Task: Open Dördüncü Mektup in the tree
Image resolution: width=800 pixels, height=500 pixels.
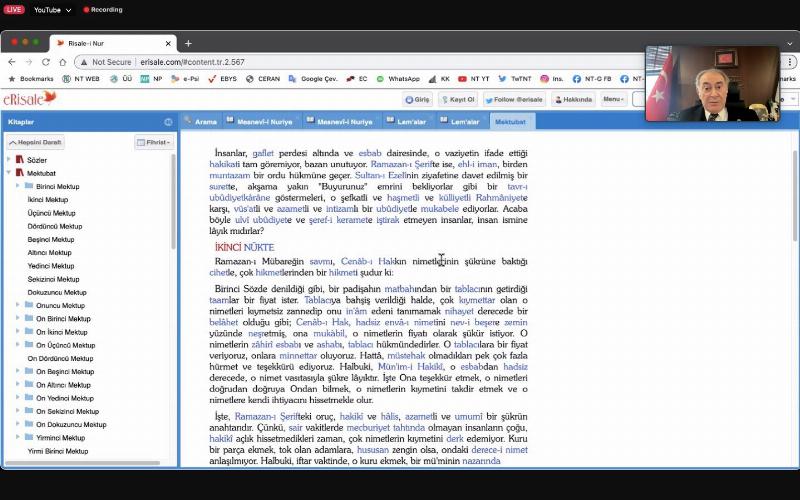Action: tap(55, 226)
